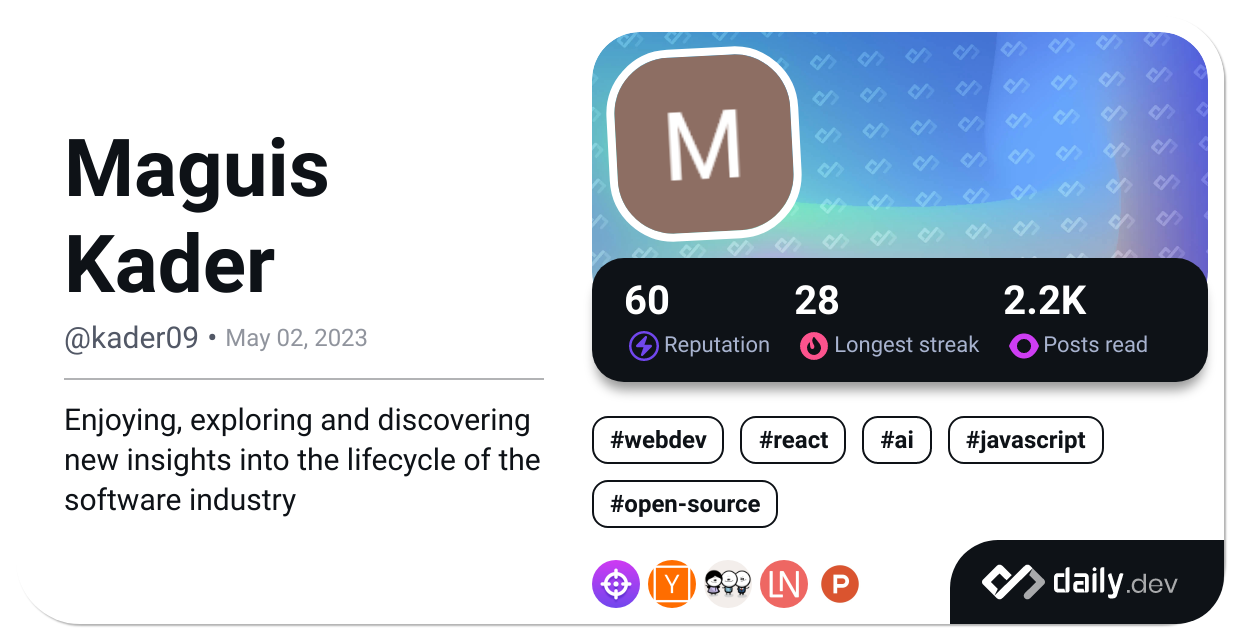This screenshot has width=1240, height=640.
Task: Click the @kader09 username handle
Action: 131,338
